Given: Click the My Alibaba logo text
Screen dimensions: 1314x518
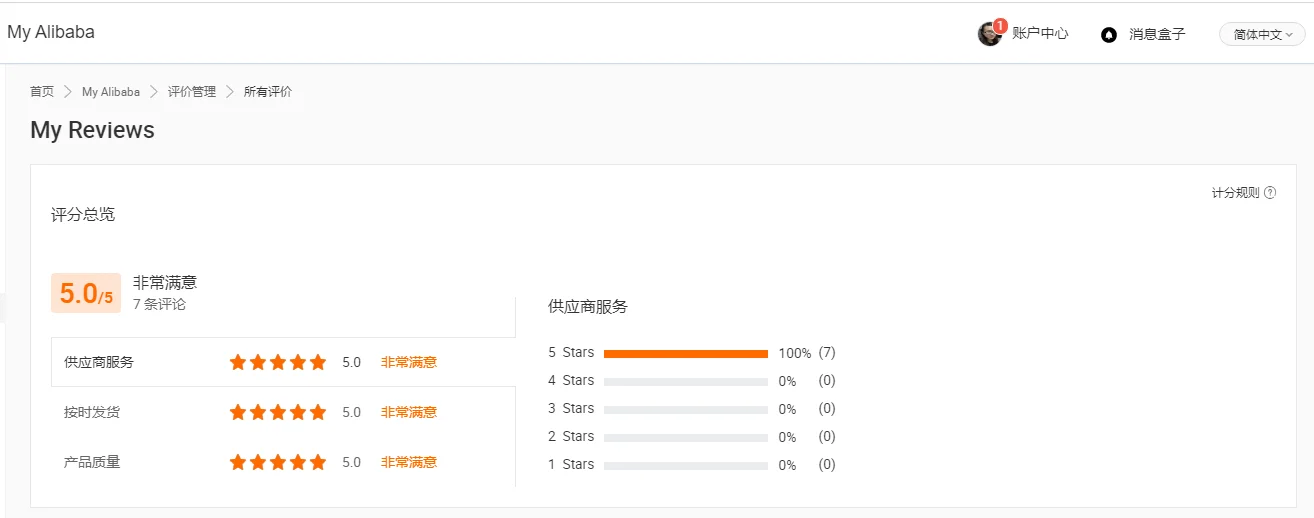Looking at the screenshot, I should point(51,32).
